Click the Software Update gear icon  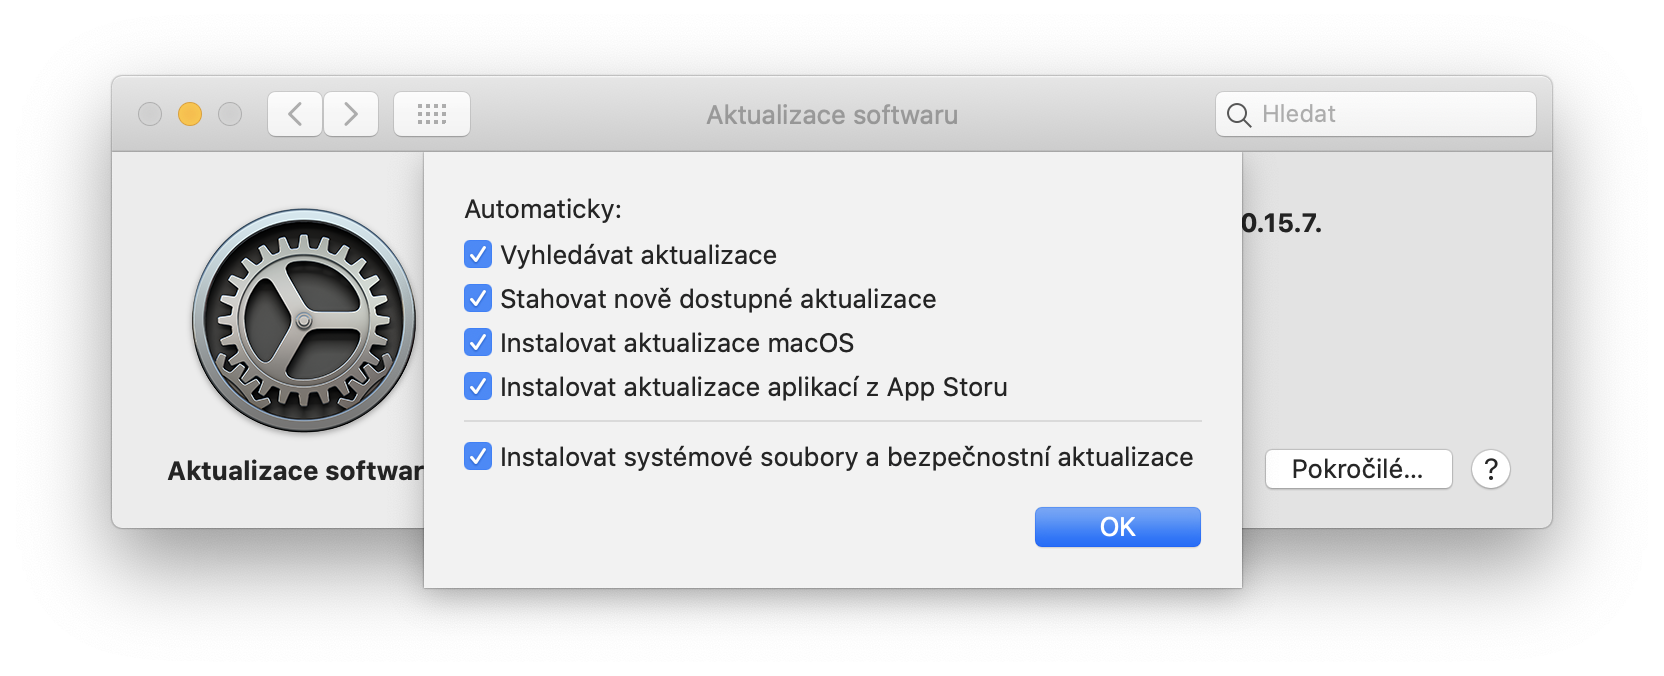click(304, 320)
